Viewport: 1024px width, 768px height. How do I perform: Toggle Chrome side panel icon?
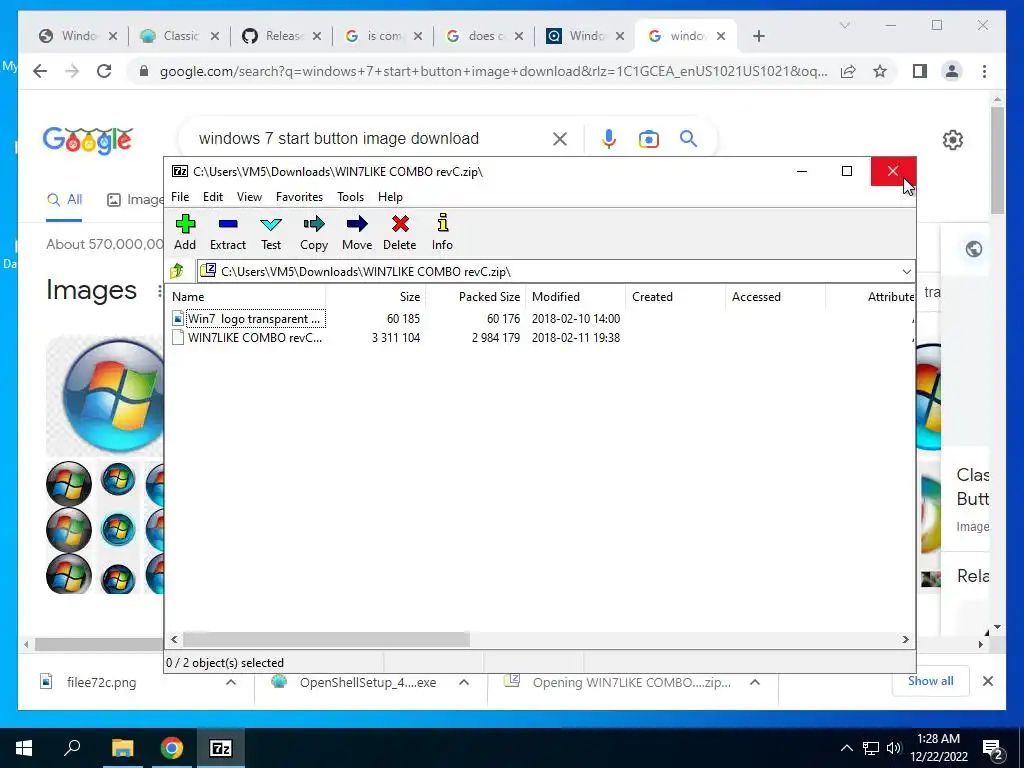[920, 71]
